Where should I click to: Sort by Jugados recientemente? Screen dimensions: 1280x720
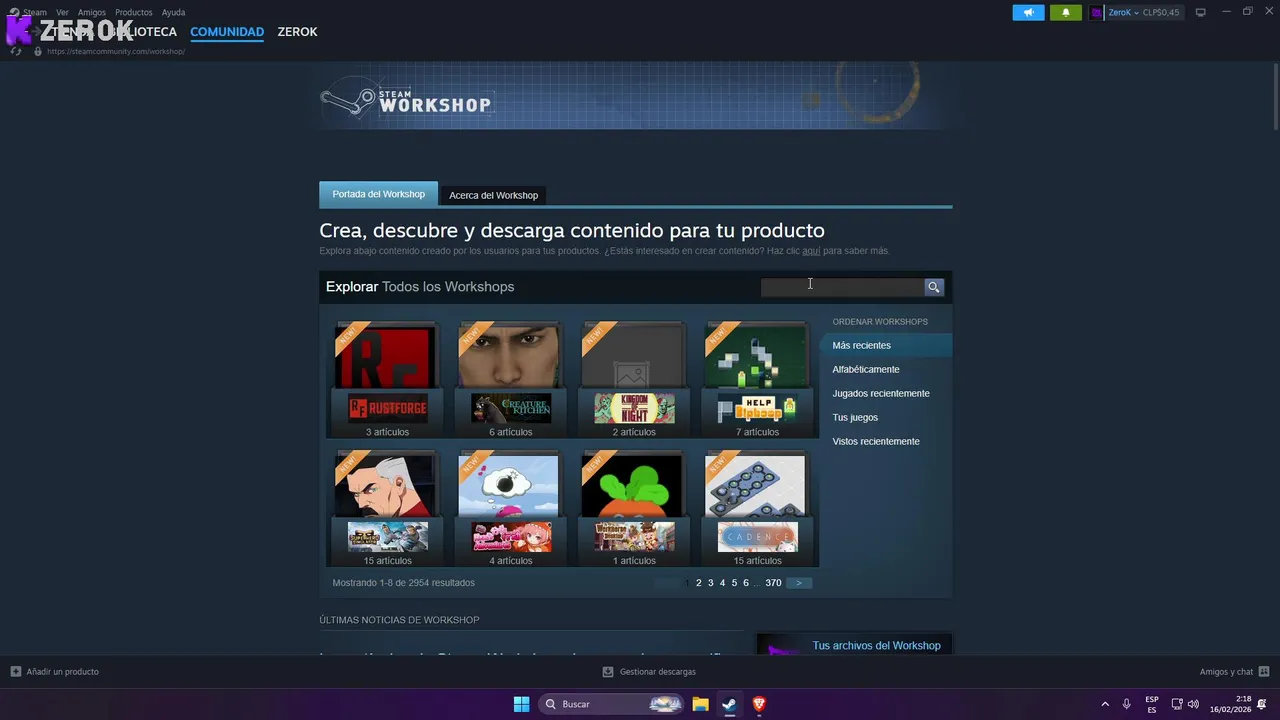(881, 393)
